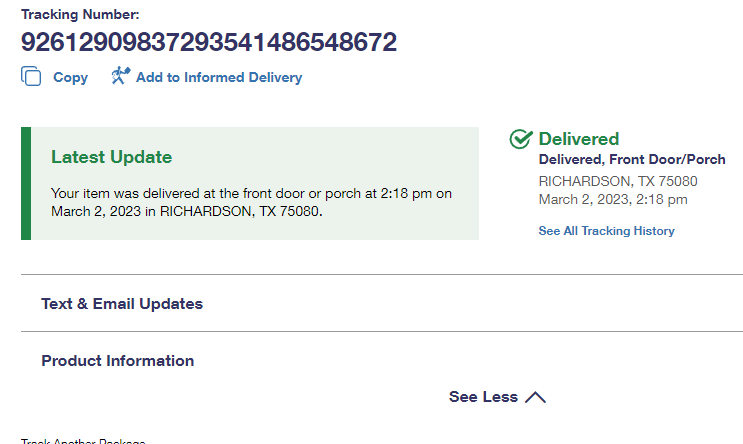Image resolution: width=743 pixels, height=444 pixels.
Task: Open the Add to Informed Delivery link
Action: click(x=219, y=77)
